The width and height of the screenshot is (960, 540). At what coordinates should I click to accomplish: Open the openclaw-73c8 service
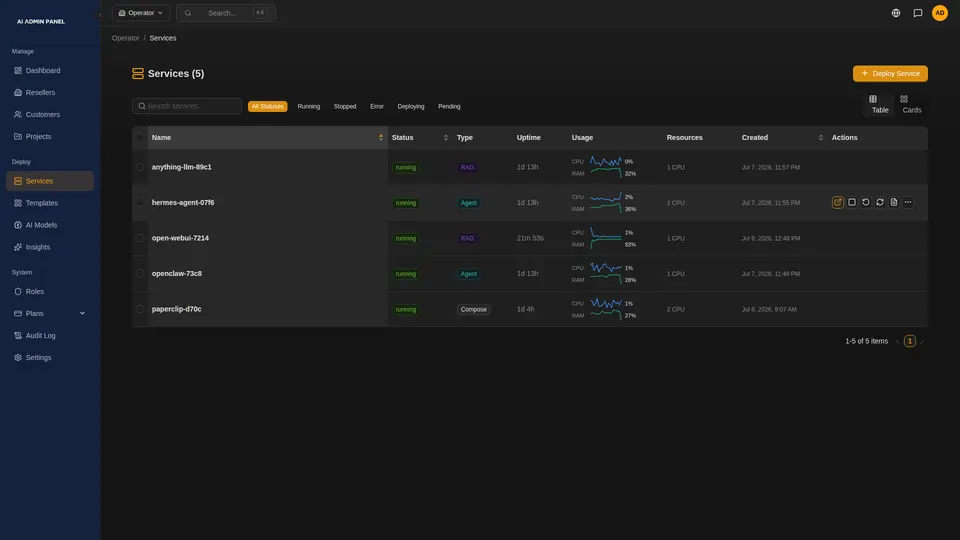point(176,274)
